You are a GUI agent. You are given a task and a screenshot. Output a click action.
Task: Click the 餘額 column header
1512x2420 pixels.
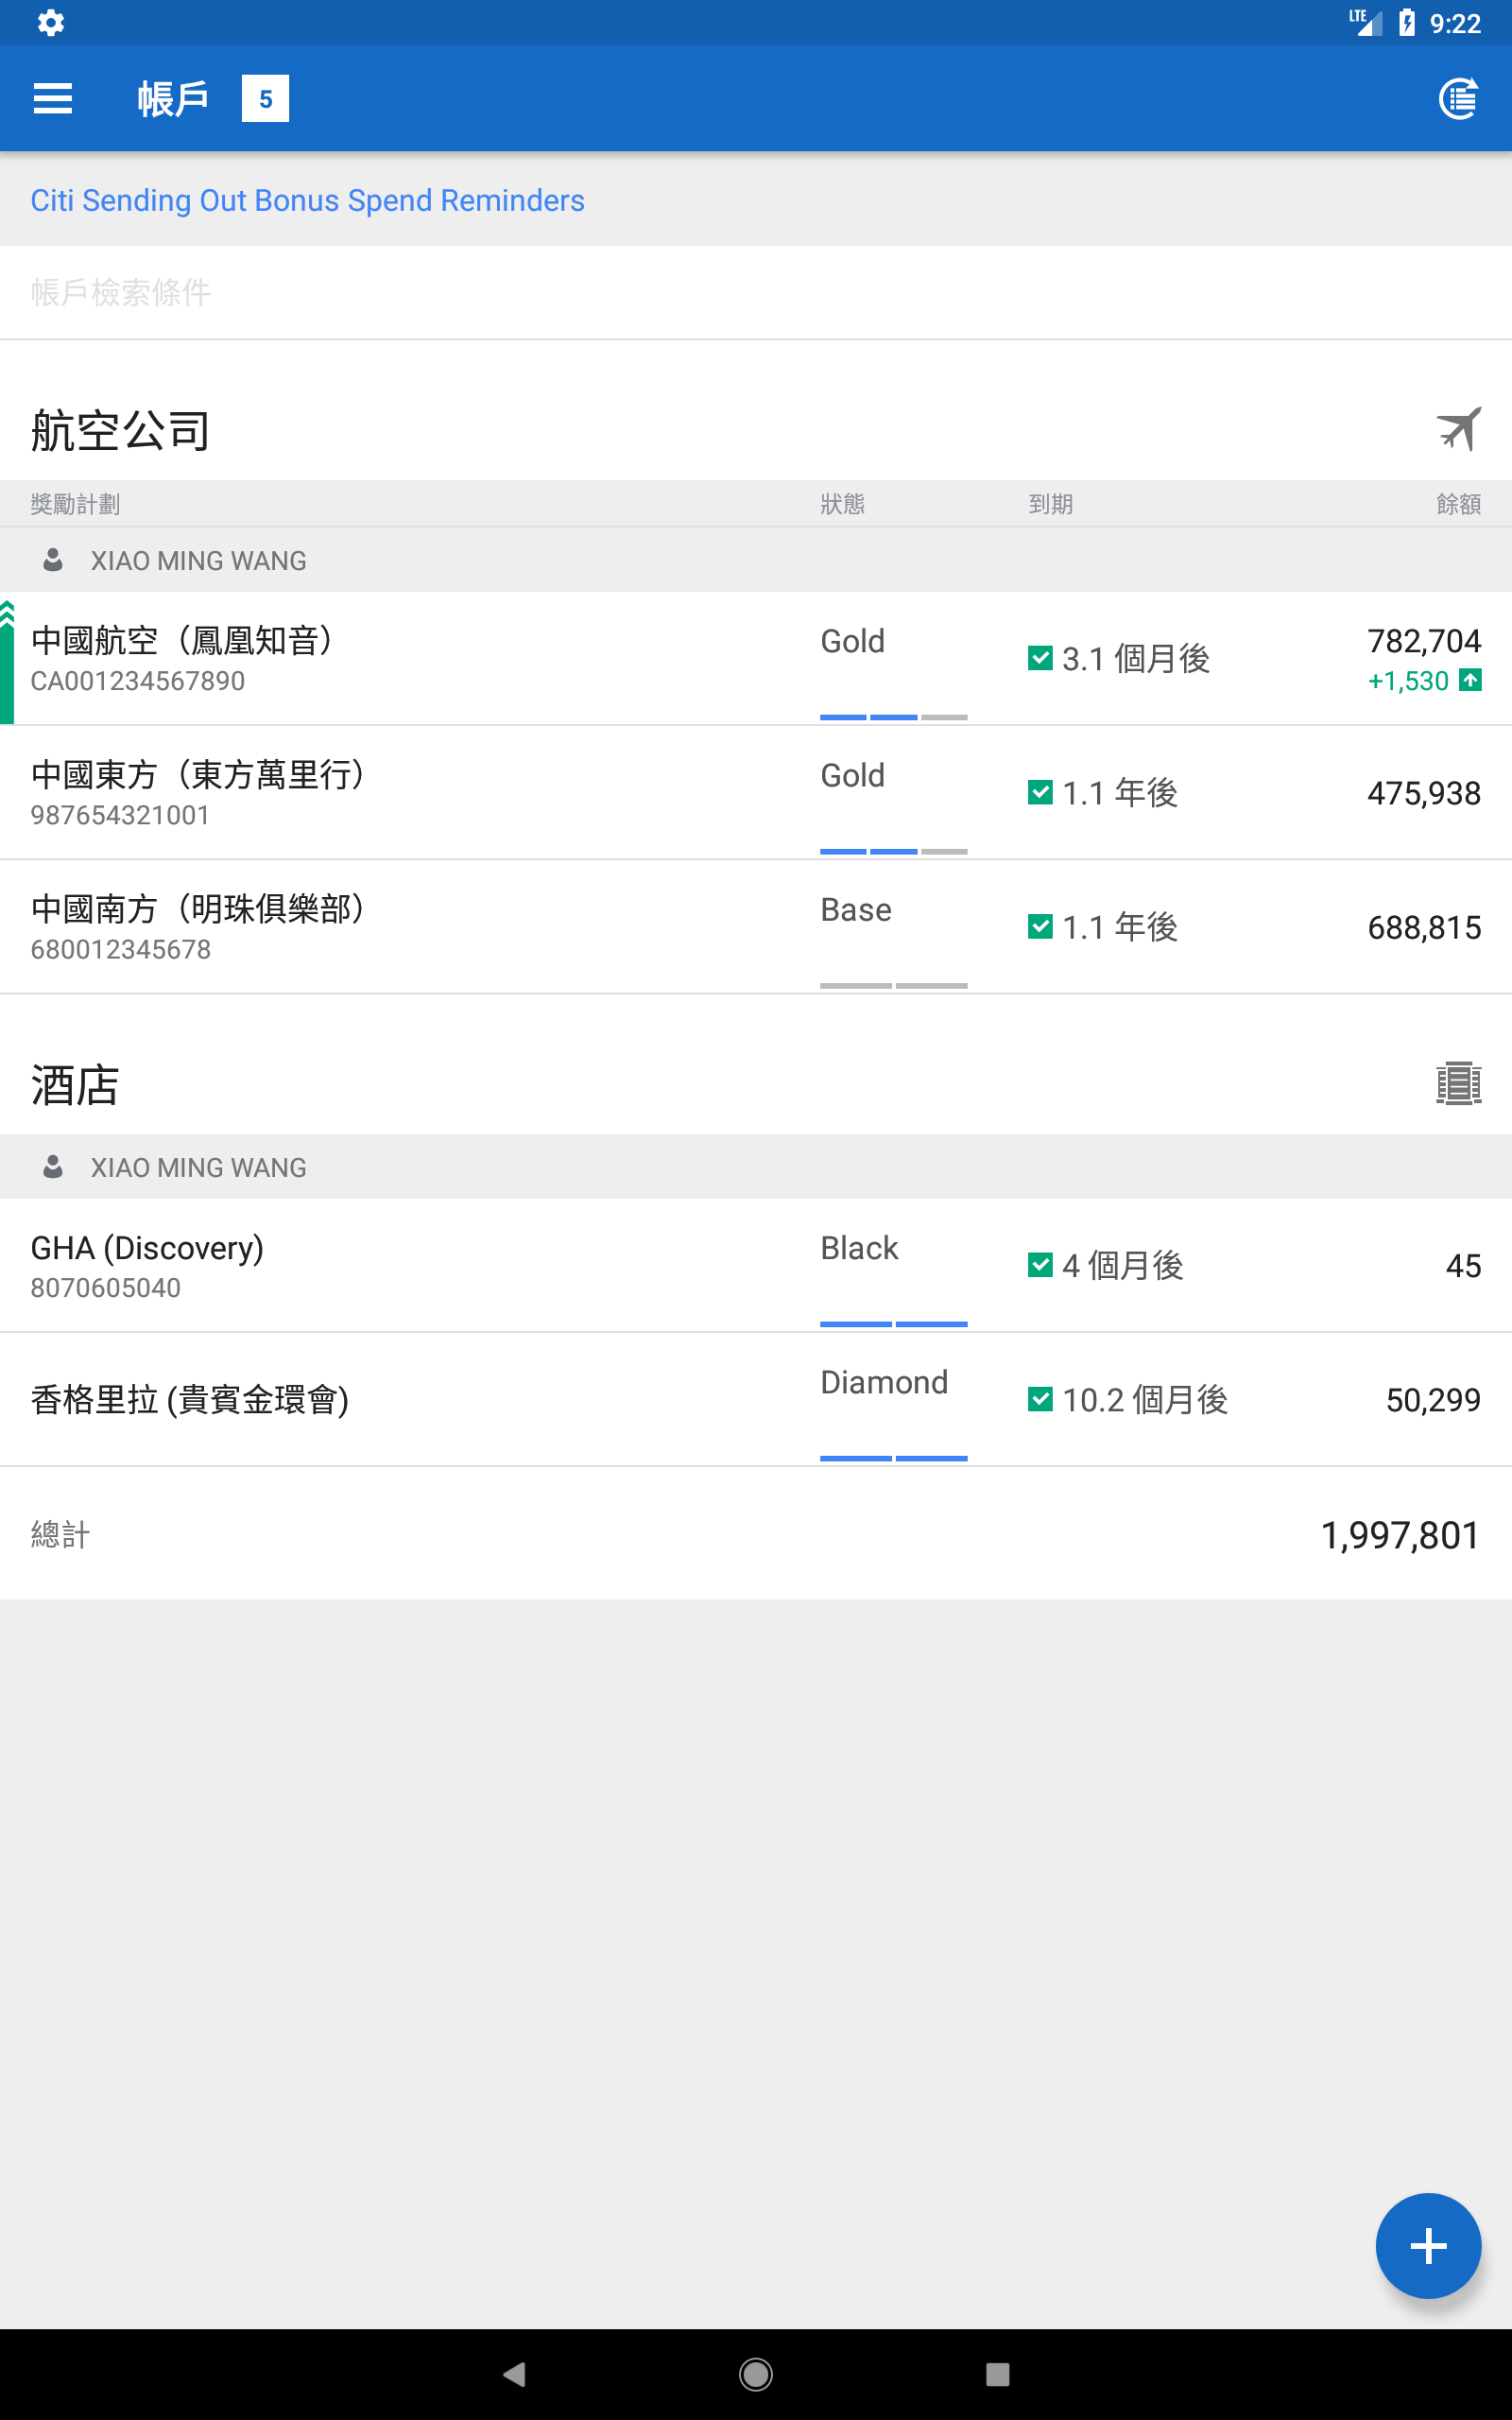tap(1458, 503)
